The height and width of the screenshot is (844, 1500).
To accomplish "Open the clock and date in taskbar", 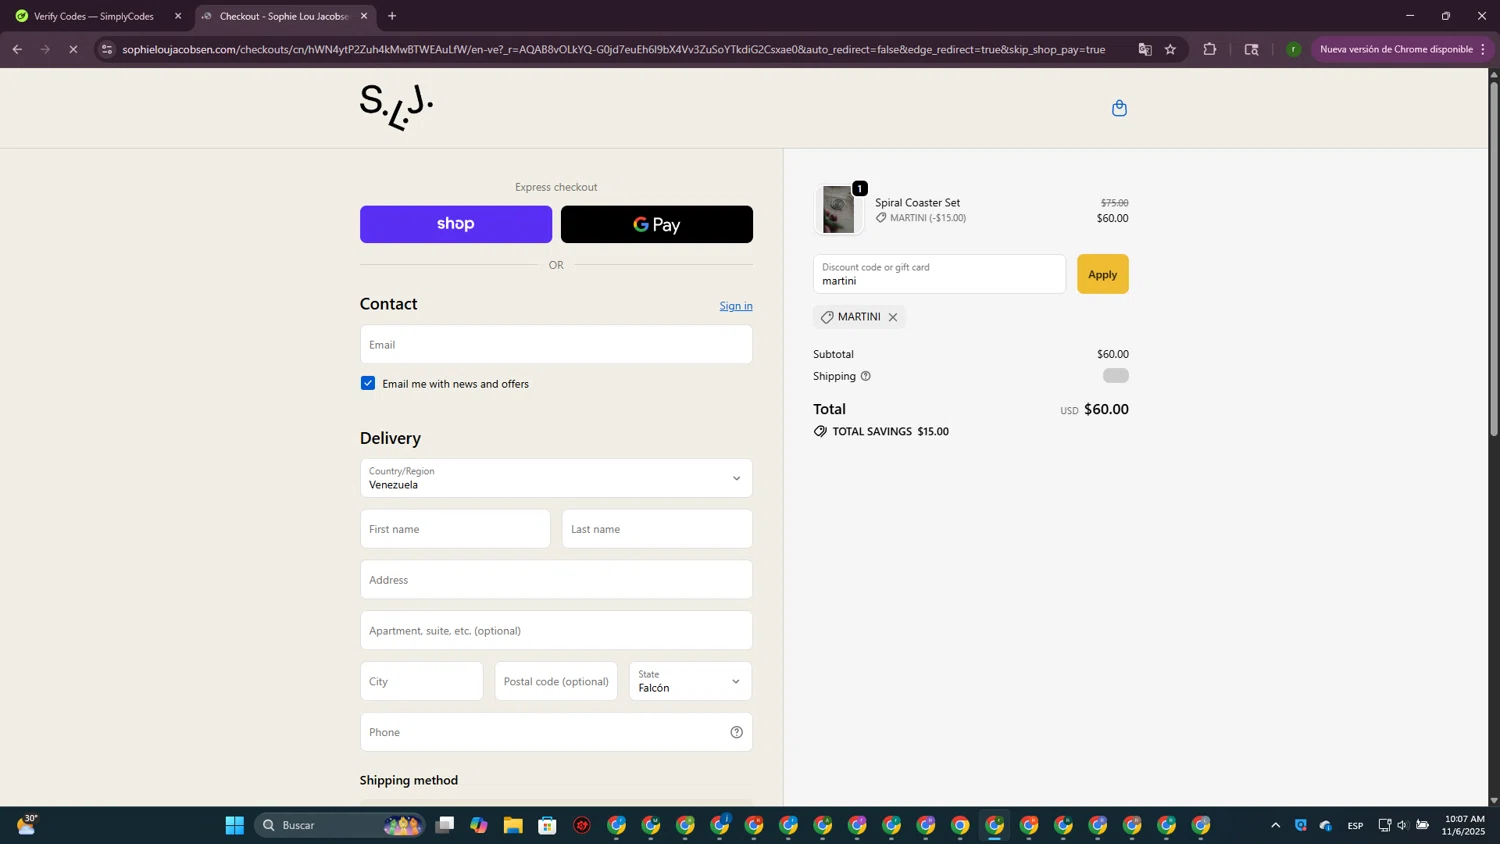I will click(1464, 825).
